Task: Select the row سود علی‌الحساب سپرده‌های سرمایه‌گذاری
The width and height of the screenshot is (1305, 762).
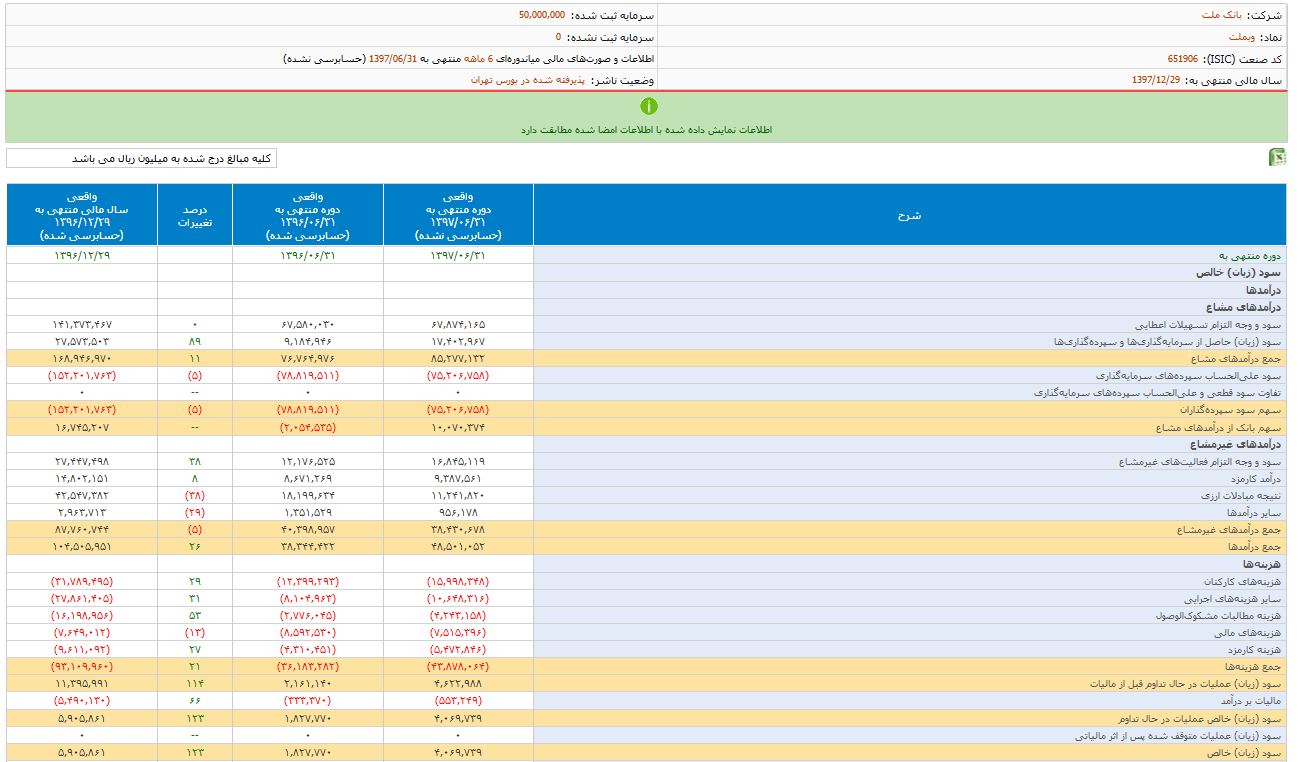Action: (646, 376)
